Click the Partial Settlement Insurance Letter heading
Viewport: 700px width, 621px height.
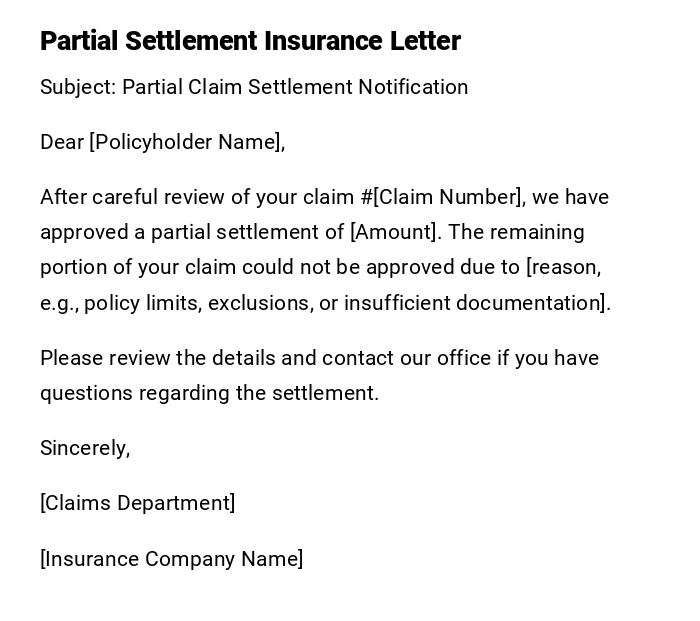point(250,41)
